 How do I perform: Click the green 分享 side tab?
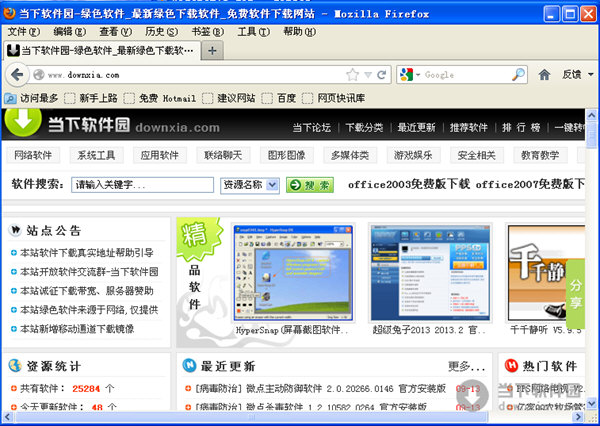point(576,292)
